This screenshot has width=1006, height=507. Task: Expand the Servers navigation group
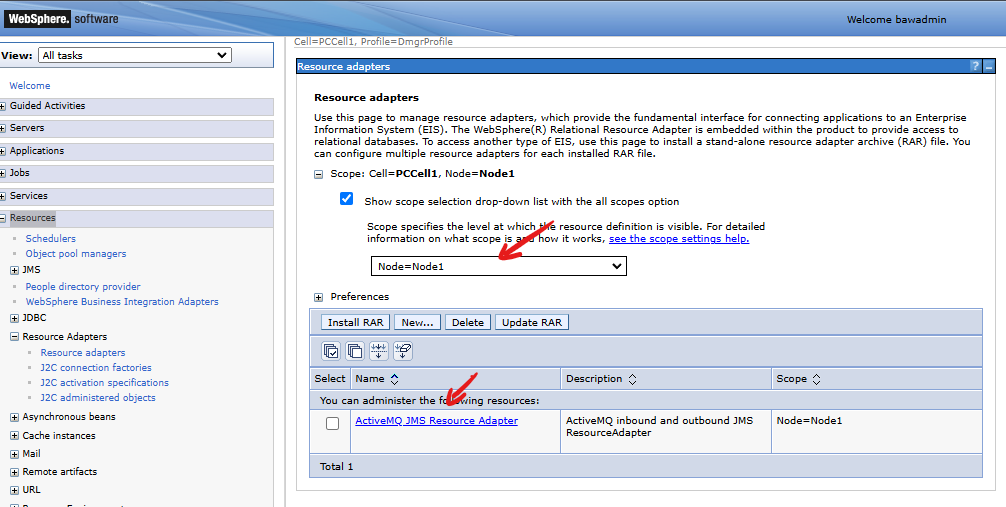pos(3,129)
